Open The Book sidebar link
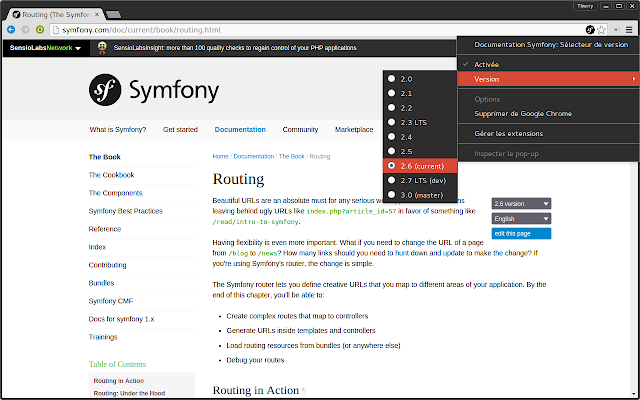The width and height of the screenshot is (640, 400). [104, 157]
